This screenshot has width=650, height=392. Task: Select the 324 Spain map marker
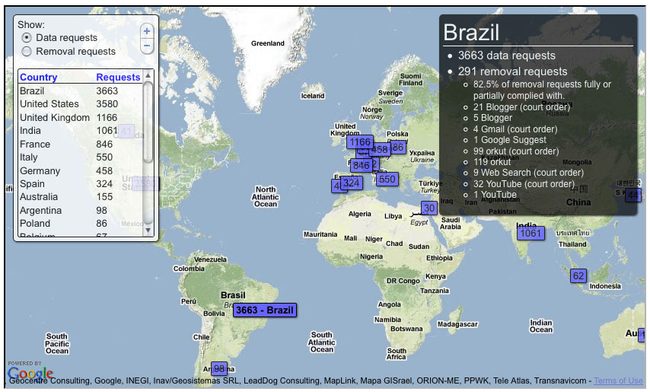pyautogui.click(x=351, y=183)
